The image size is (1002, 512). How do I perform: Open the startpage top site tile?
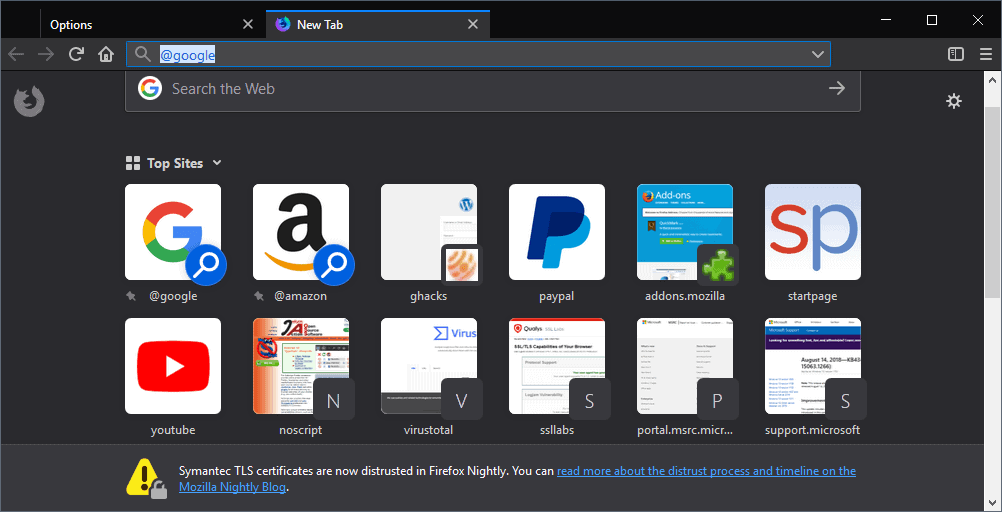813,232
